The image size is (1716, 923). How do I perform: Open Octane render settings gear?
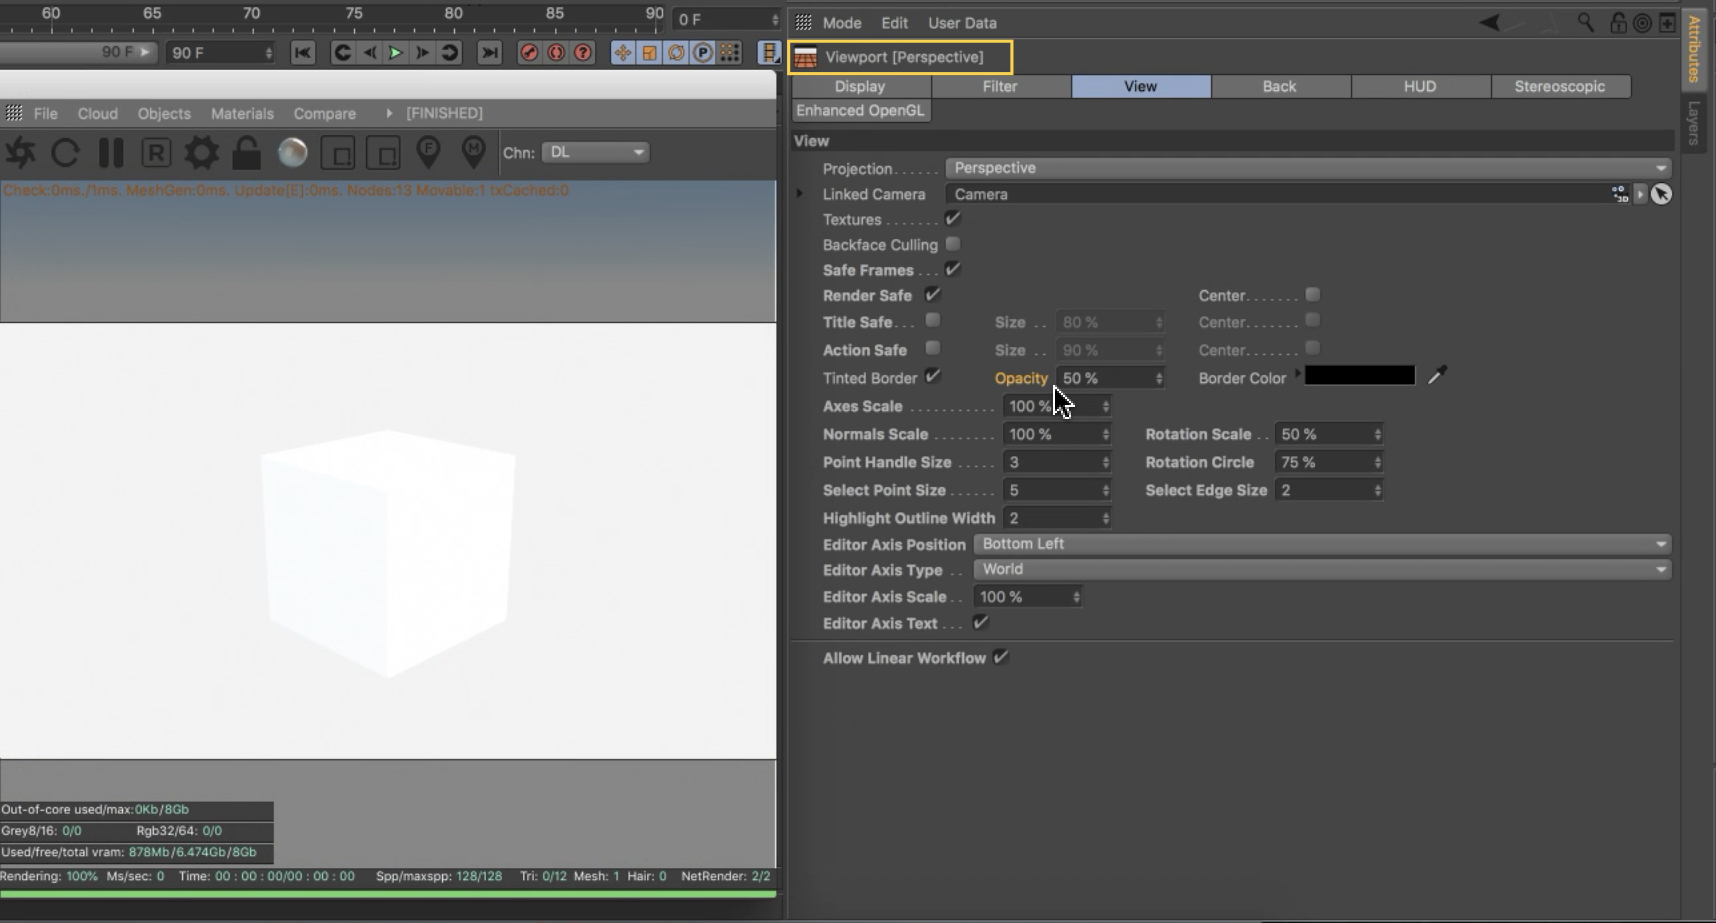click(x=201, y=153)
